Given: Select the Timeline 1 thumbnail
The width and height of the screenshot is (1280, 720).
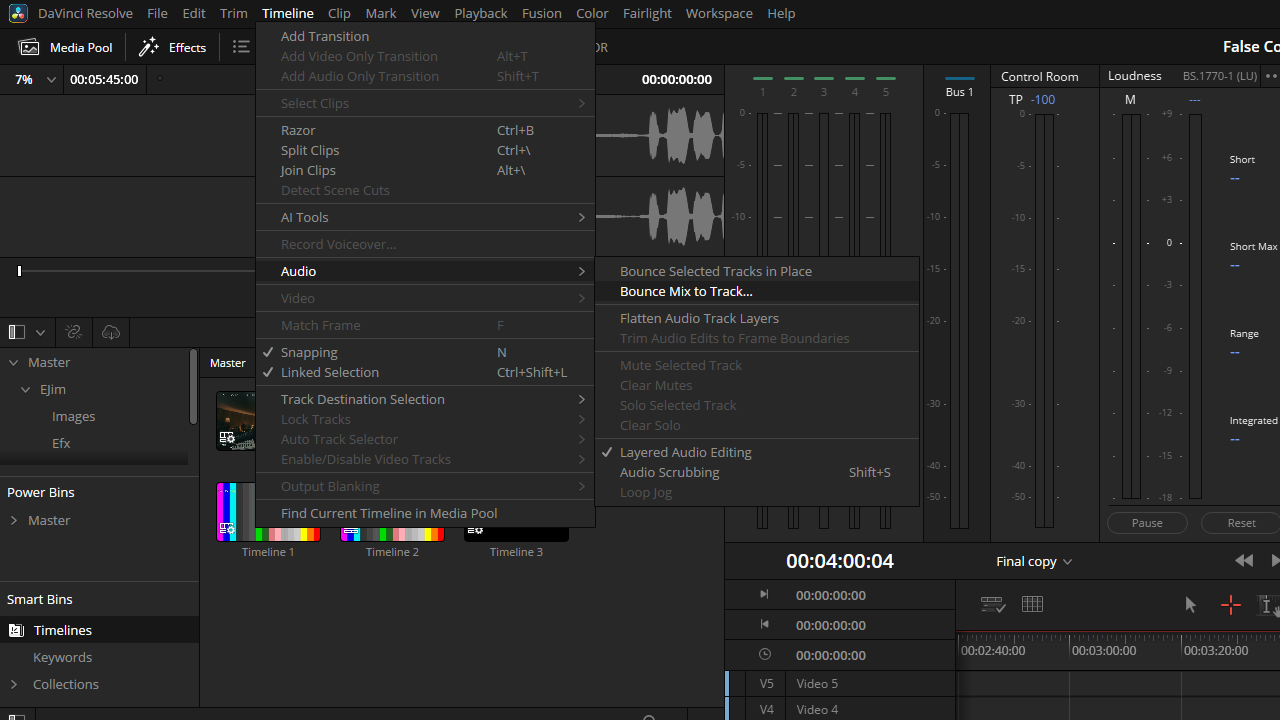Looking at the screenshot, I should [268, 512].
